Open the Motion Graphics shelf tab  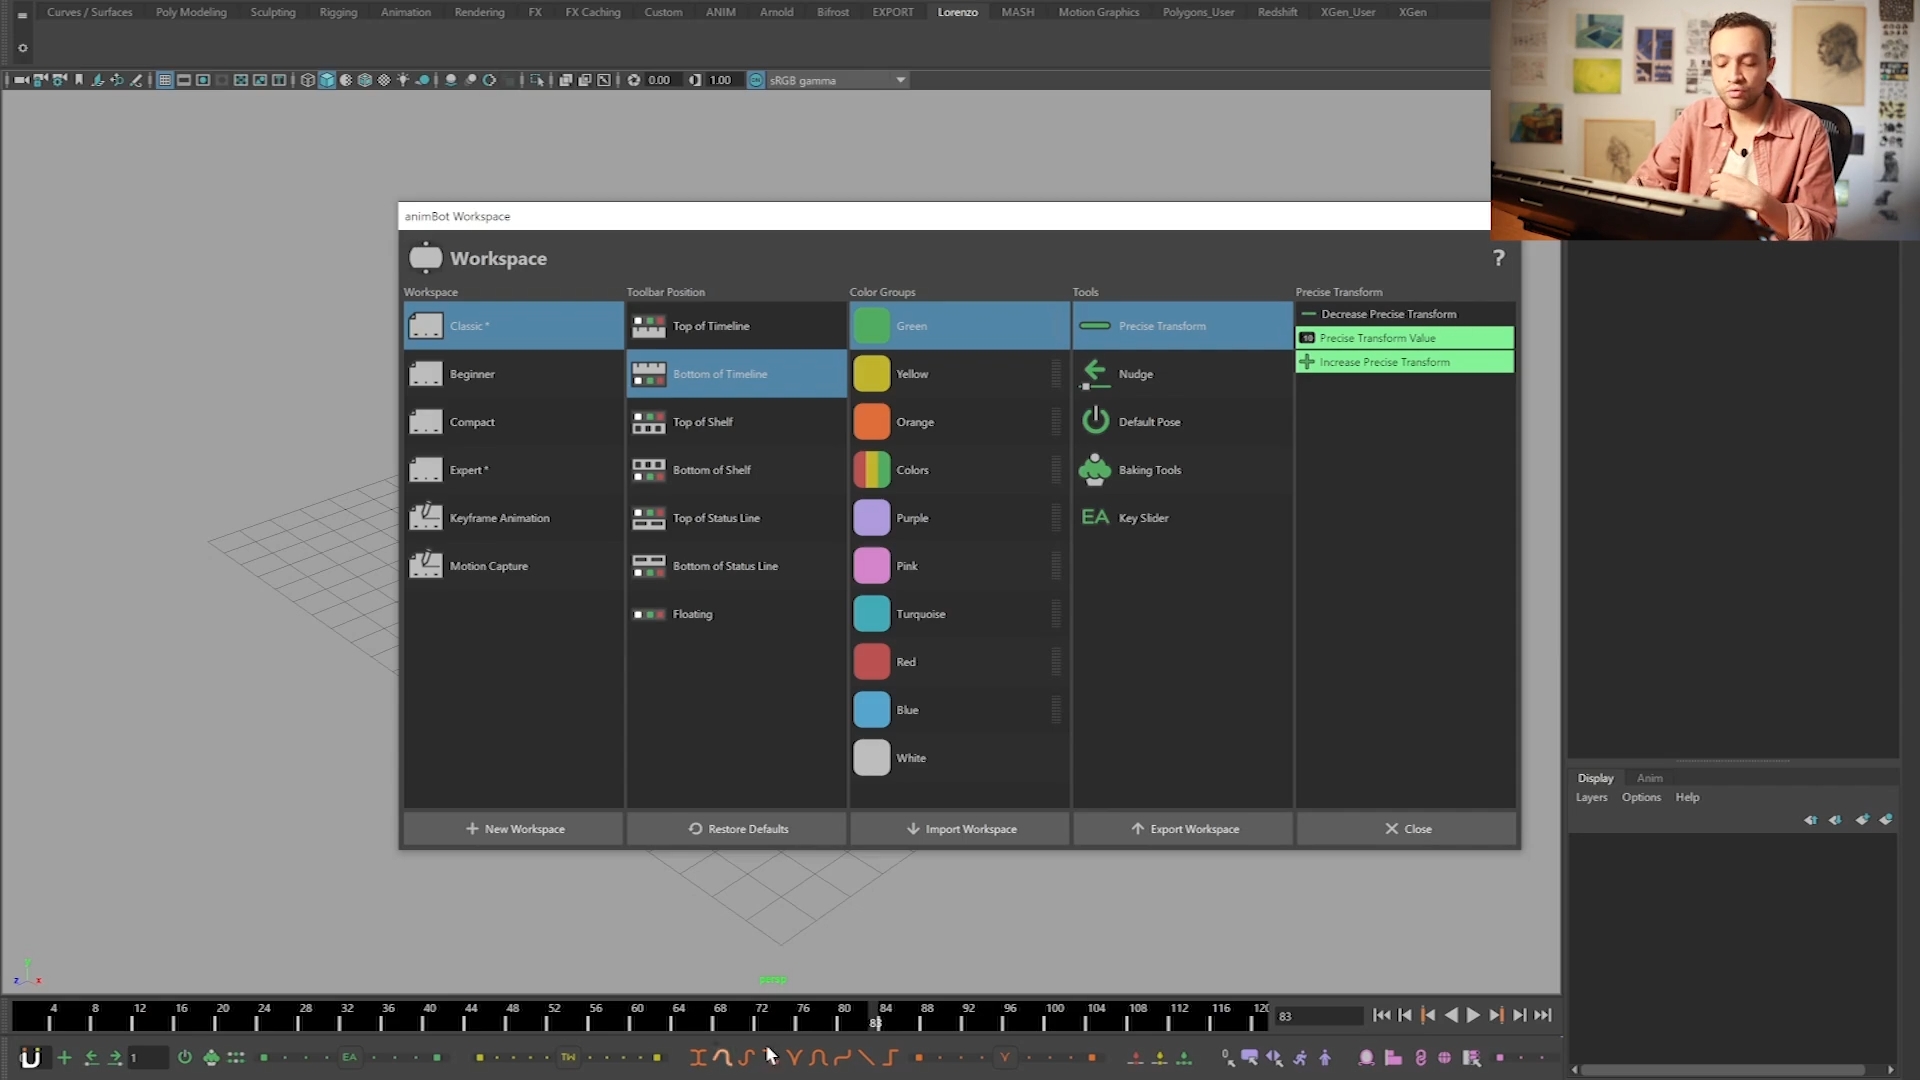pos(1099,12)
